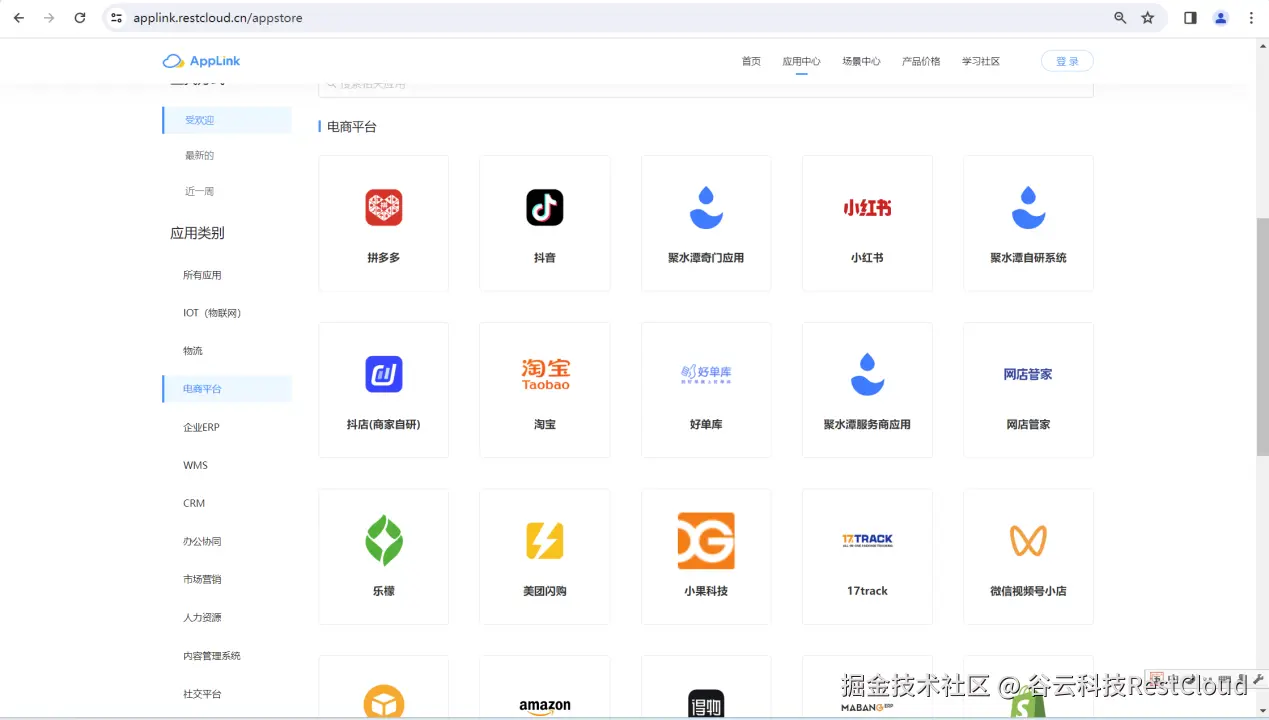The height and width of the screenshot is (720, 1269).
Task: Select the 聚水潭服务商应用 icon
Action: click(x=867, y=374)
